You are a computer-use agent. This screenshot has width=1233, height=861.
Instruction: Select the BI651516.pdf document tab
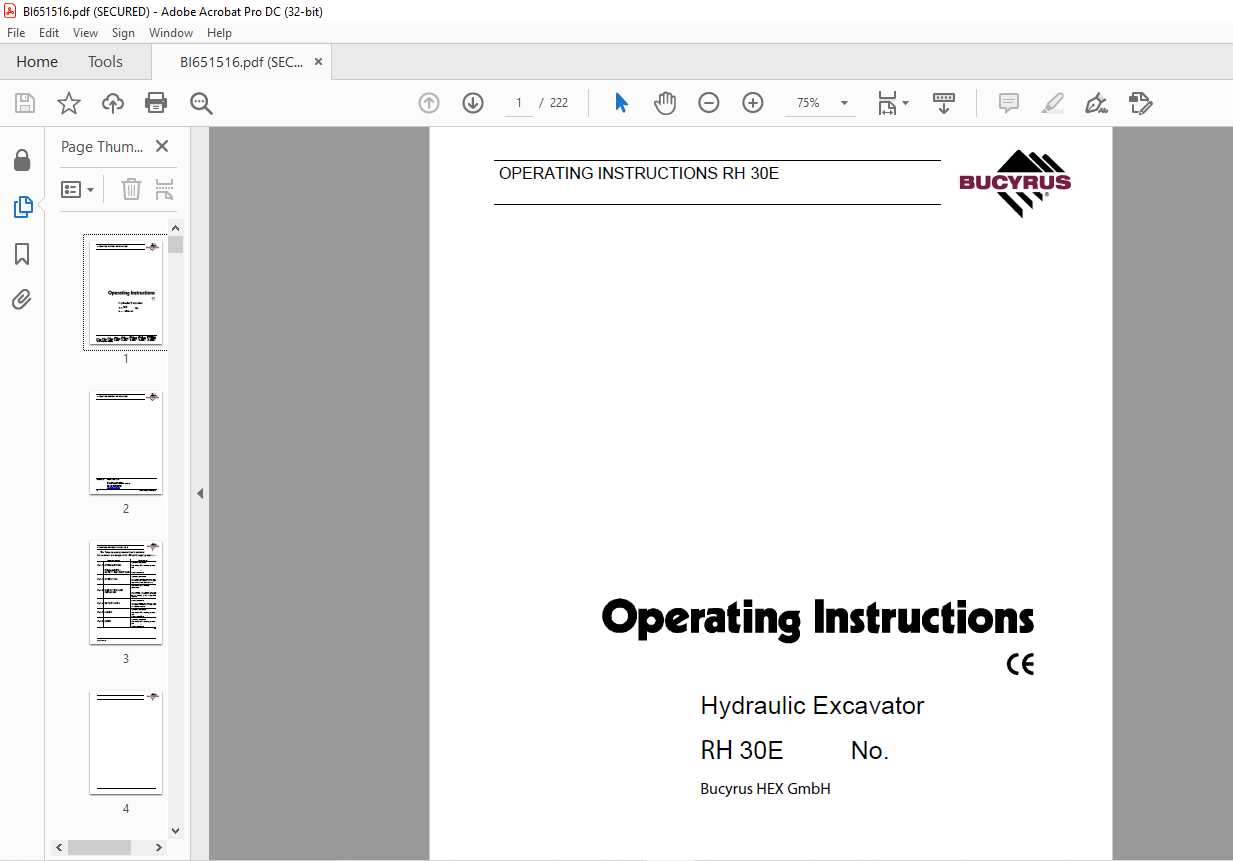241,62
